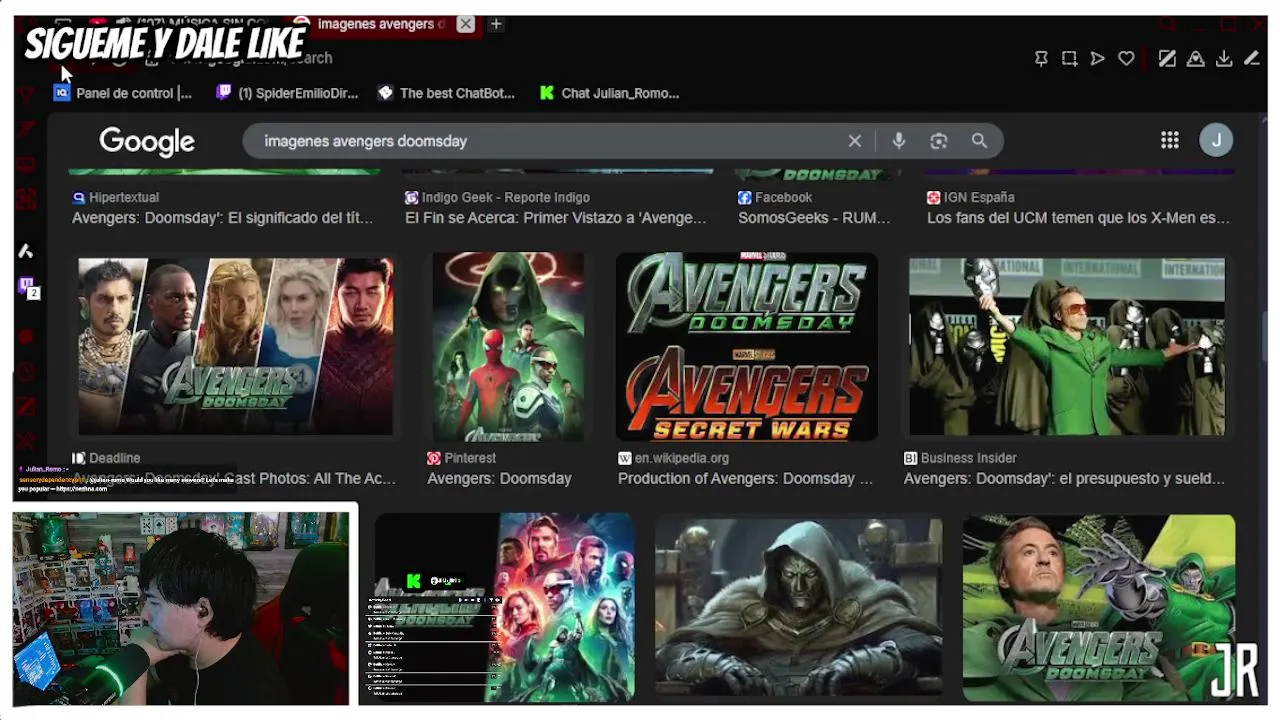Open the 'Panel de control' bookmark
Screen dimensions: 1280x720
click(x=122, y=93)
